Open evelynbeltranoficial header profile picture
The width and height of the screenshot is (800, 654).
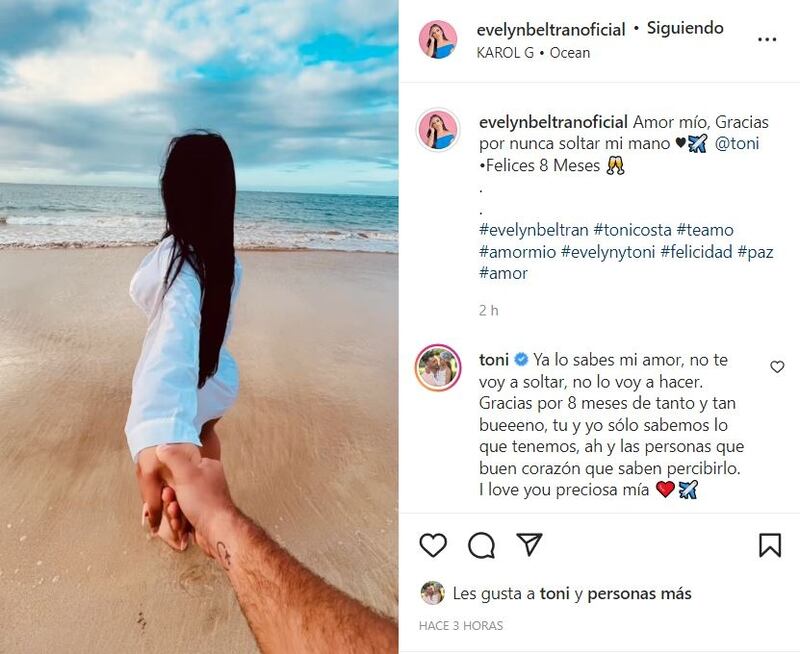(x=438, y=39)
